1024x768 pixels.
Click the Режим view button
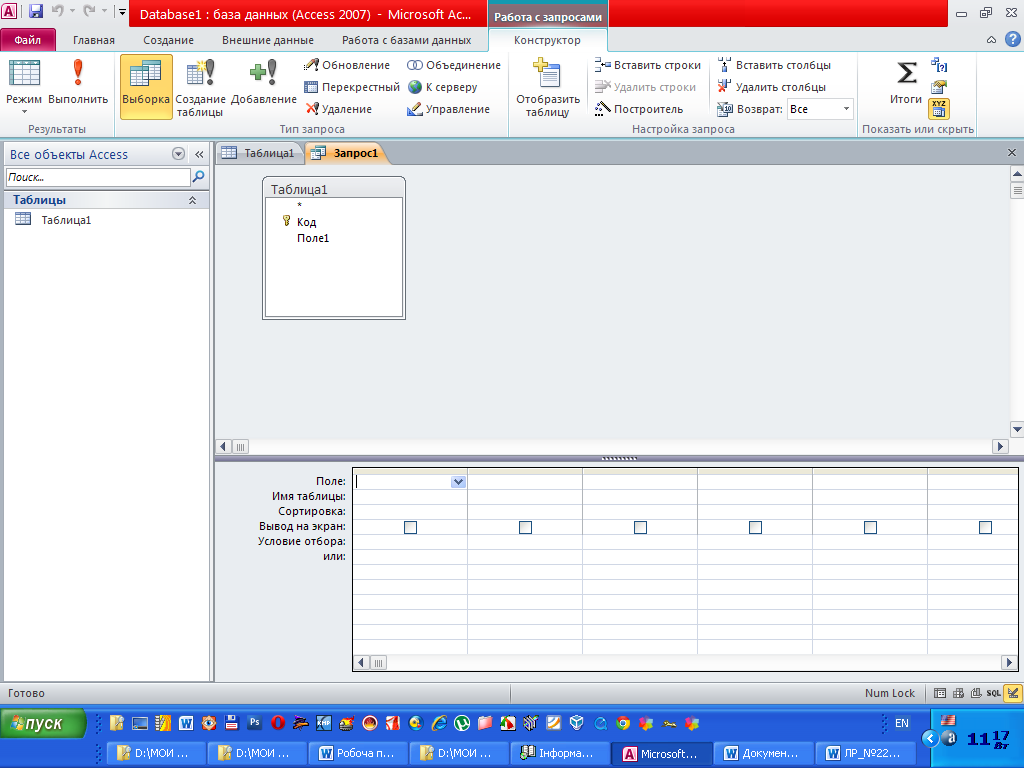click(24, 82)
